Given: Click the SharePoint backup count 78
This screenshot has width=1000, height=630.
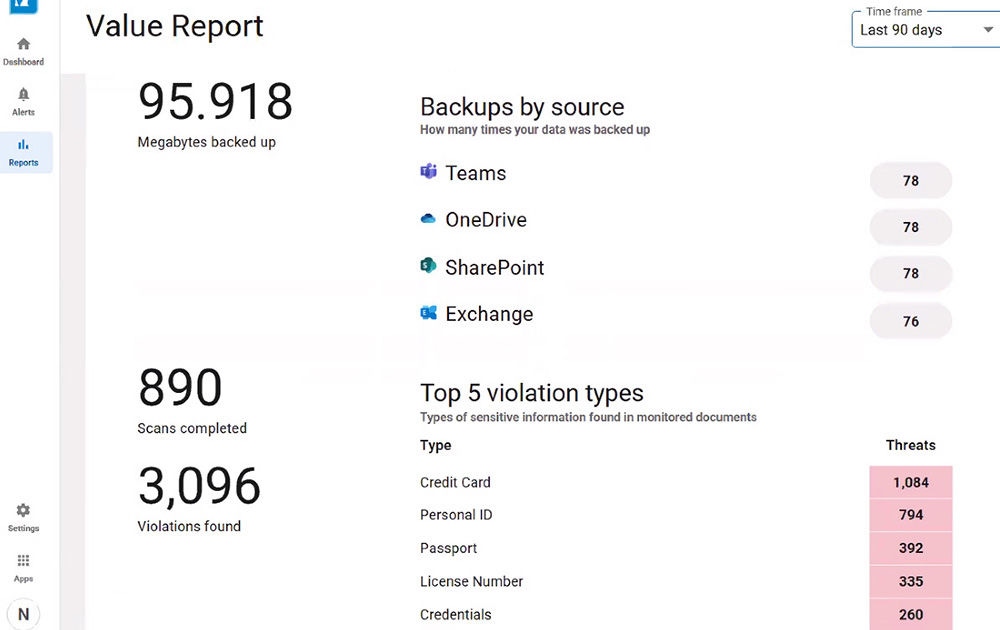Looking at the screenshot, I should 911,274.
